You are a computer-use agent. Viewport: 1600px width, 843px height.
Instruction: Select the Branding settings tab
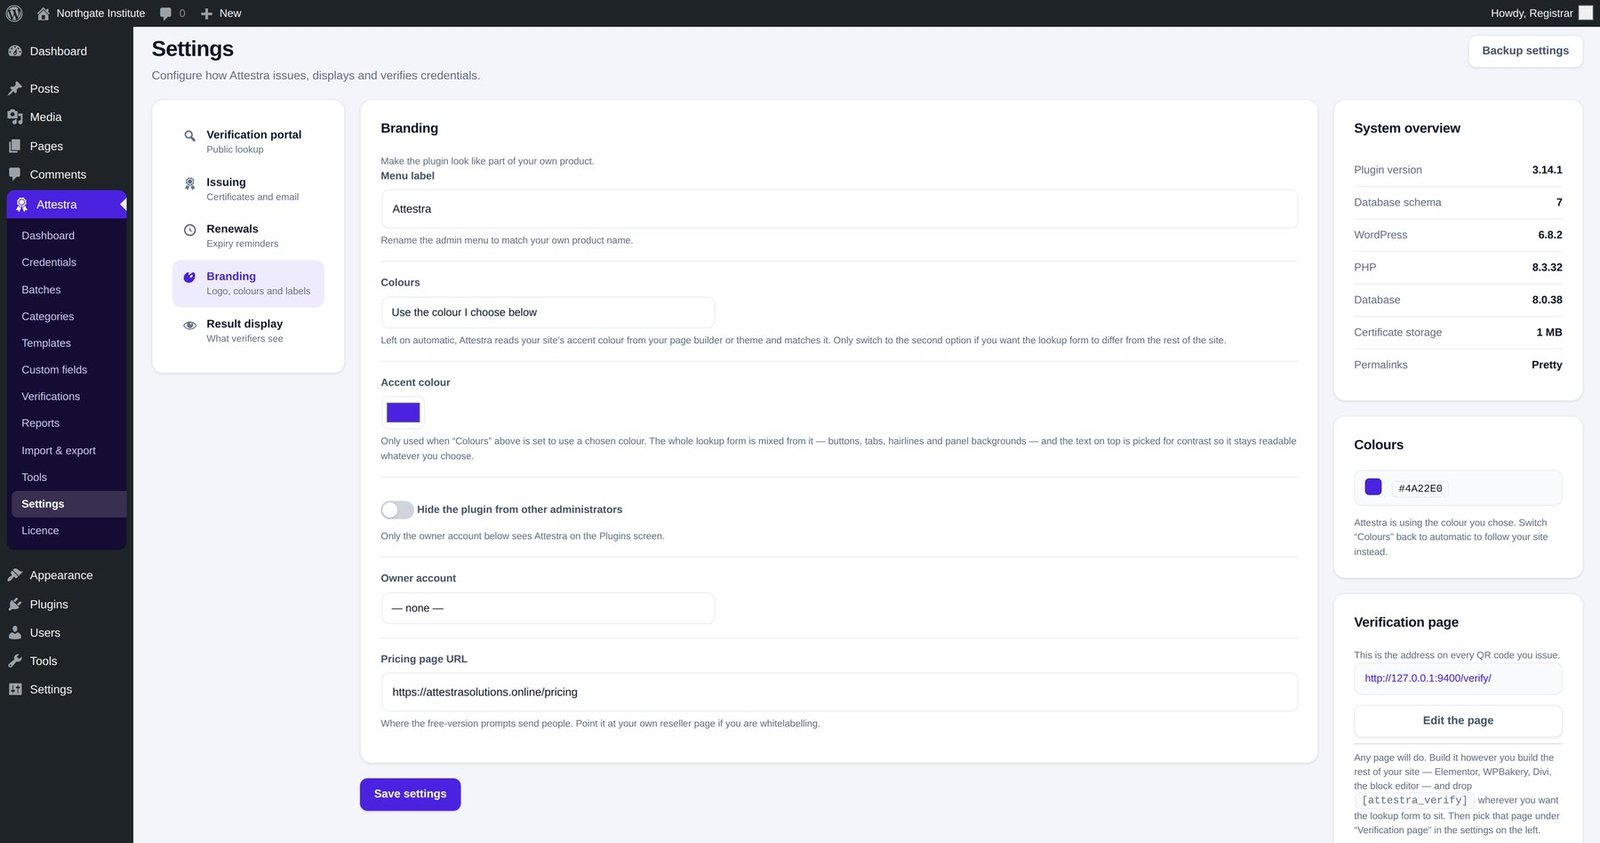pos(248,284)
